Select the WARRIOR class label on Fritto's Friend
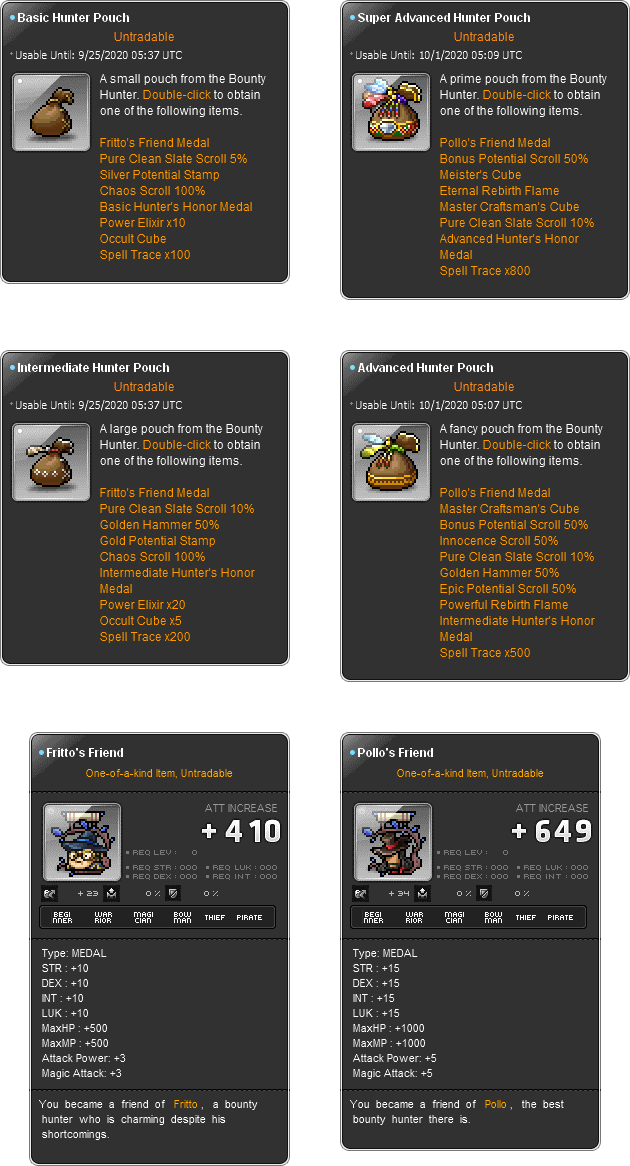The height and width of the screenshot is (1166, 630). coord(103,918)
